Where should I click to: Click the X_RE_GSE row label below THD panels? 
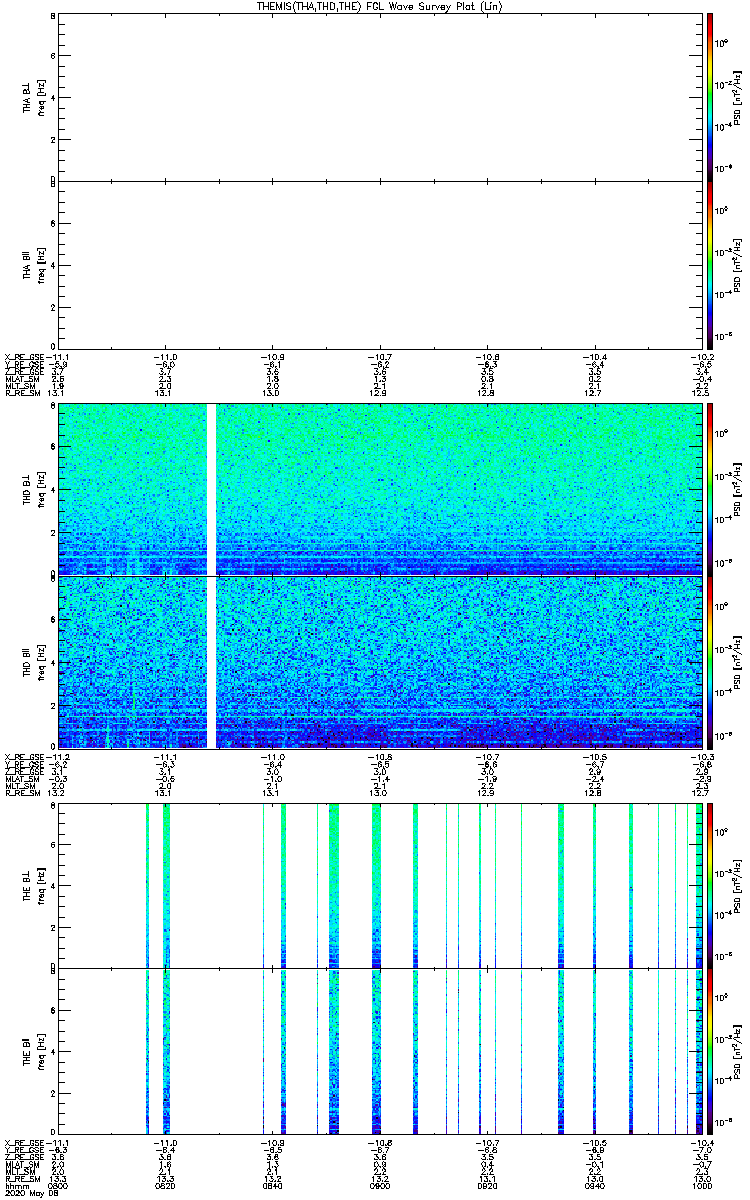point(24,756)
